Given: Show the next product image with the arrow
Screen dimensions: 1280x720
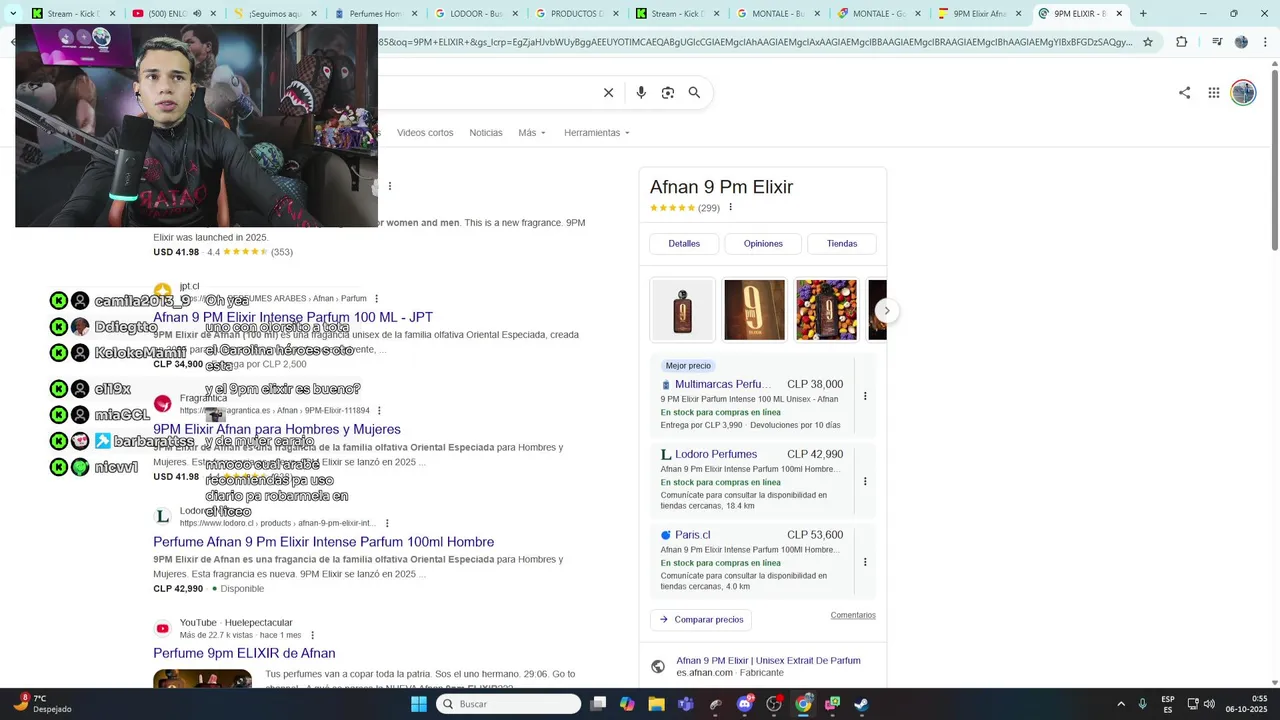Looking at the screenshot, I should (886, 311).
